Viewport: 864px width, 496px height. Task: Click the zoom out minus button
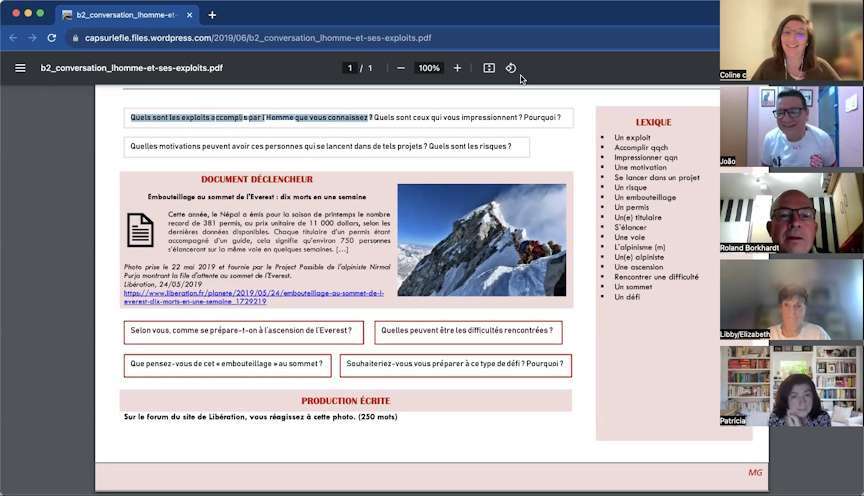pyautogui.click(x=401, y=68)
